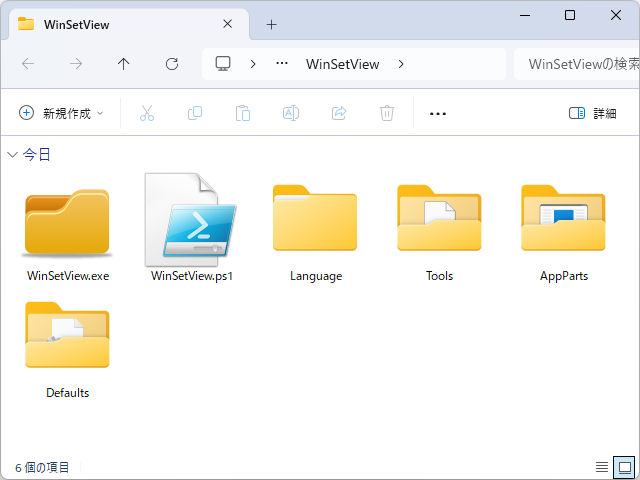Select the WinSetView.ps1 PowerShell script icon
The image size is (640, 480).
pyautogui.click(x=191, y=220)
